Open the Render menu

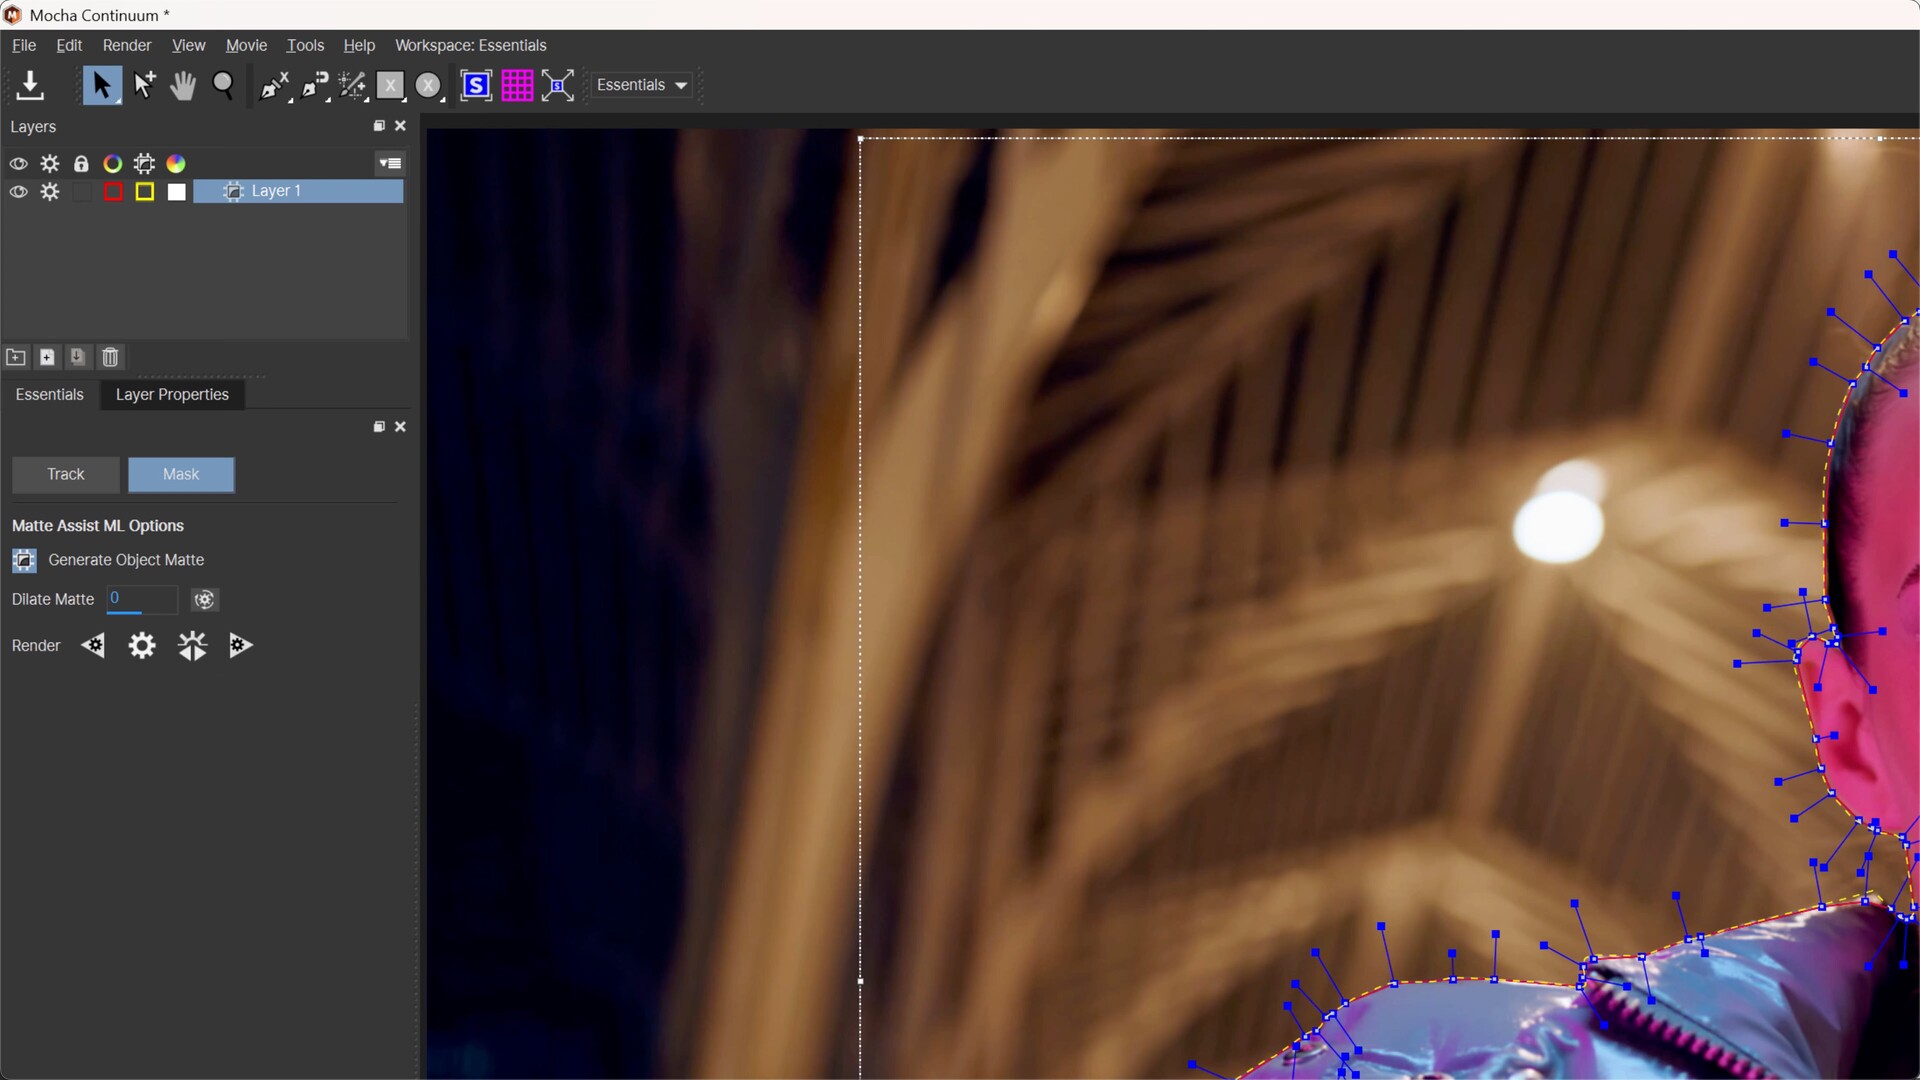(127, 45)
